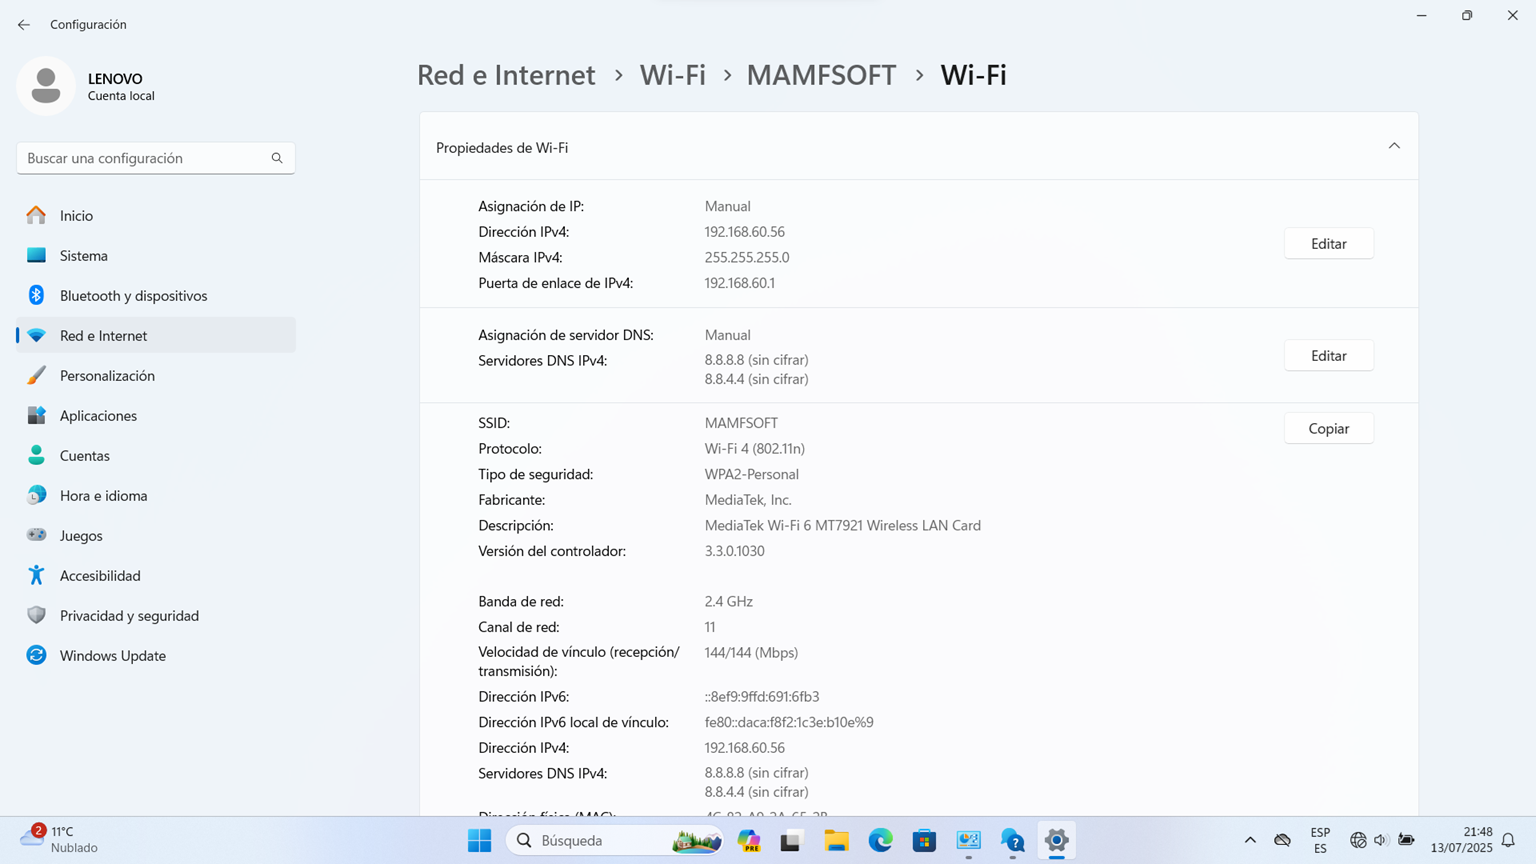Select the Sistema monitor icon
This screenshot has width=1536, height=864.
point(36,255)
